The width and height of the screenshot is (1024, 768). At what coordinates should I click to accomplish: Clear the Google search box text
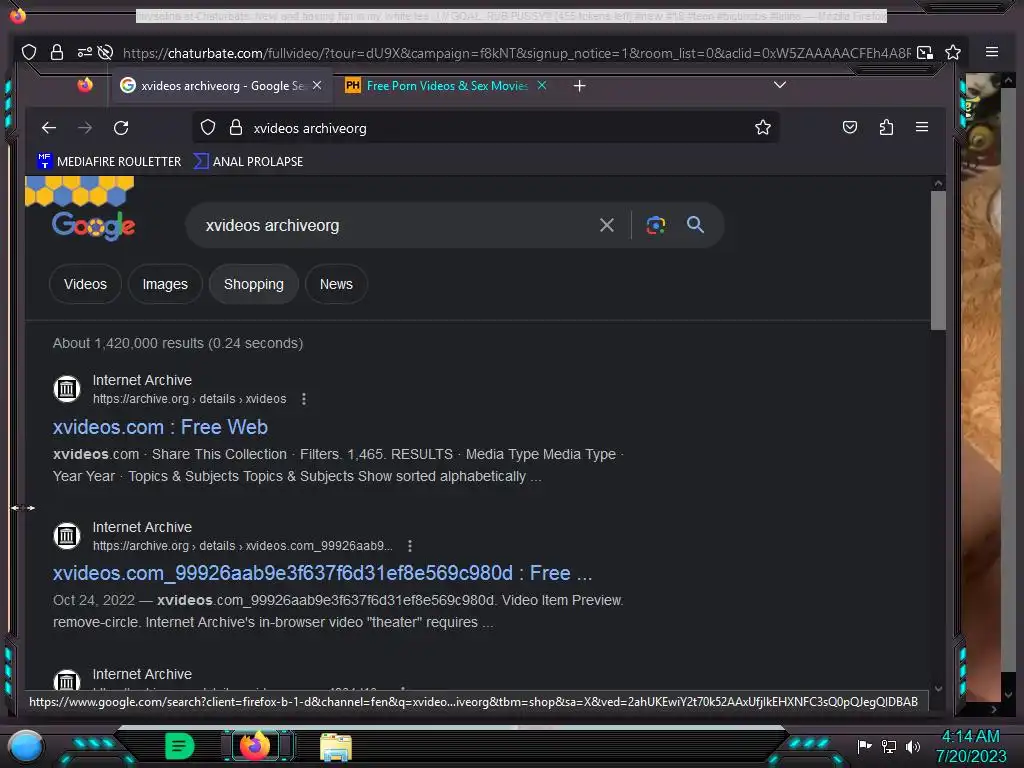pos(607,225)
